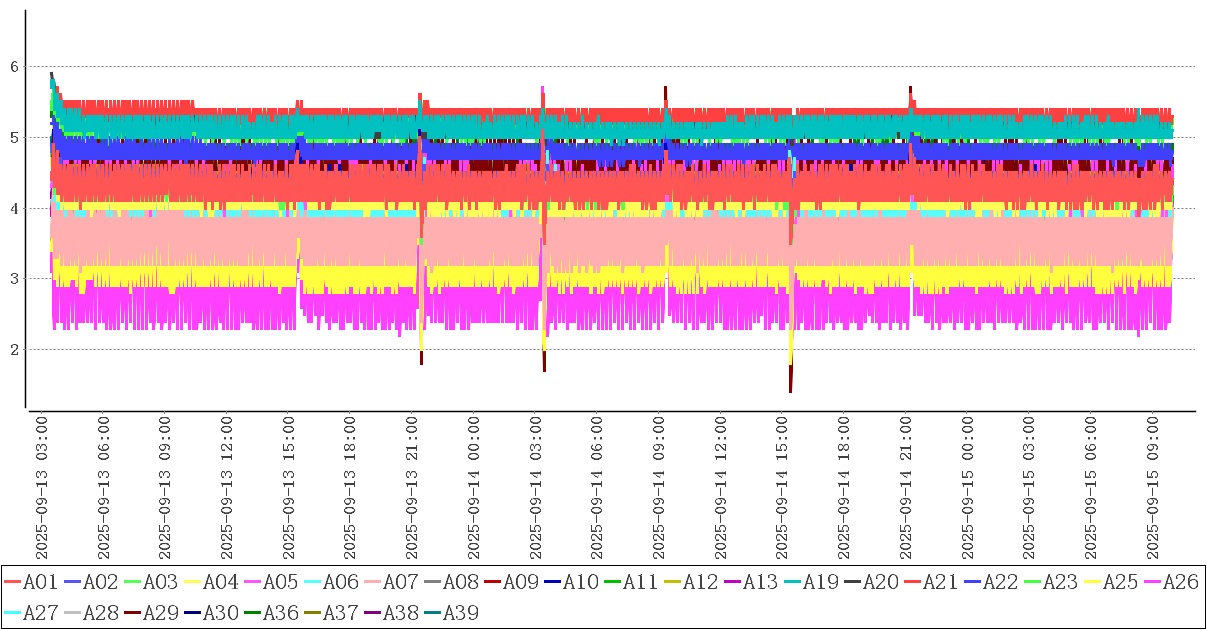Hide the A05 series via legend
1207x630 pixels.
(x=269, y=582)
